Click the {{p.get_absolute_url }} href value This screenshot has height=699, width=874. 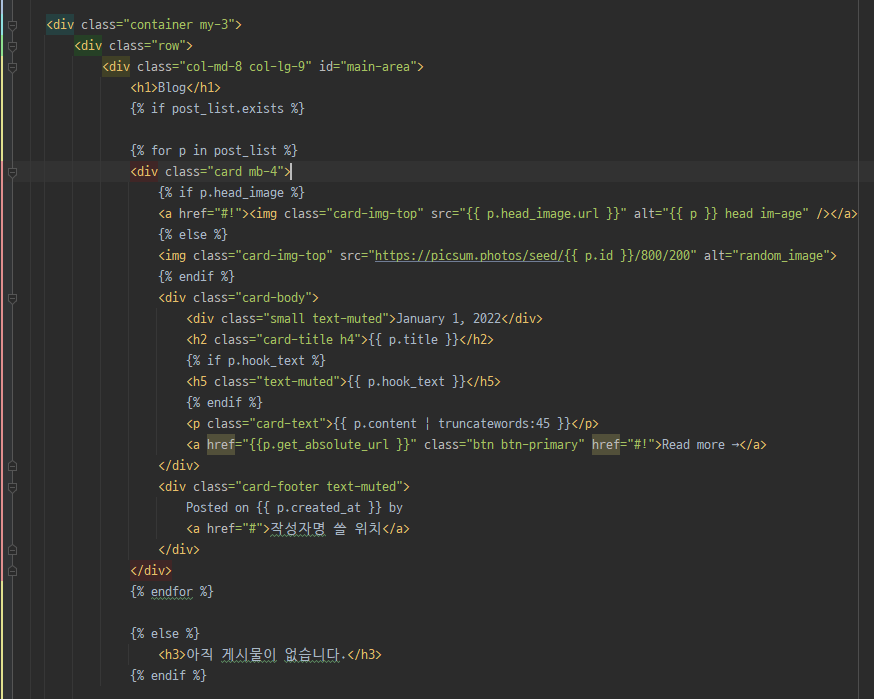(329, 445)
